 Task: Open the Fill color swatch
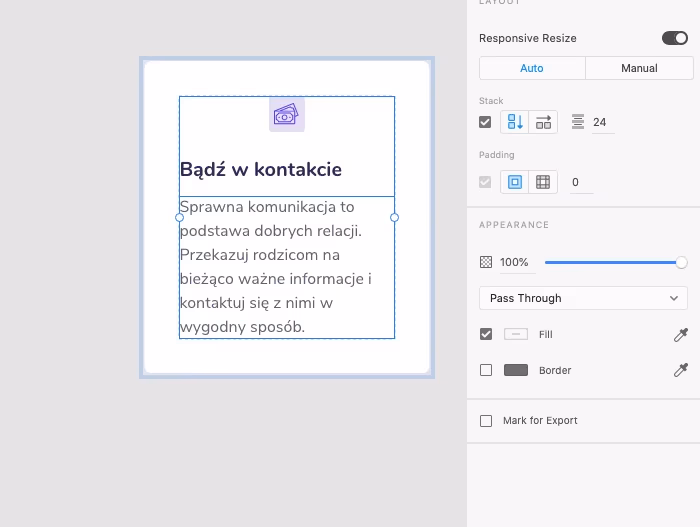[516, 334]
